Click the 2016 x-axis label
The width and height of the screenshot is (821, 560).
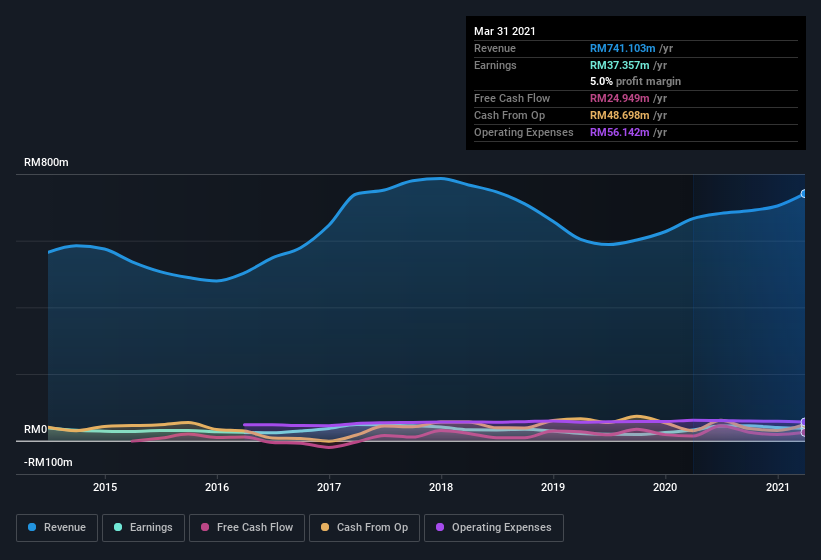coord(217,487)
